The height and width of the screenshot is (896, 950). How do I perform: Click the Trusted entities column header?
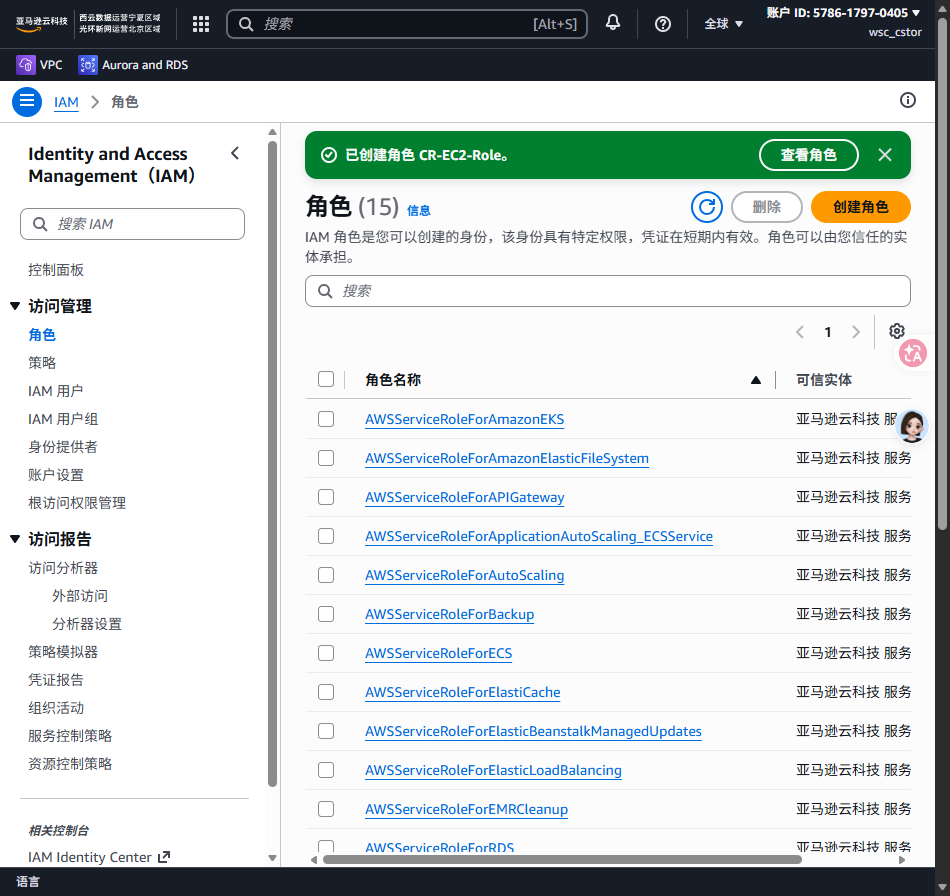[823, 380]
